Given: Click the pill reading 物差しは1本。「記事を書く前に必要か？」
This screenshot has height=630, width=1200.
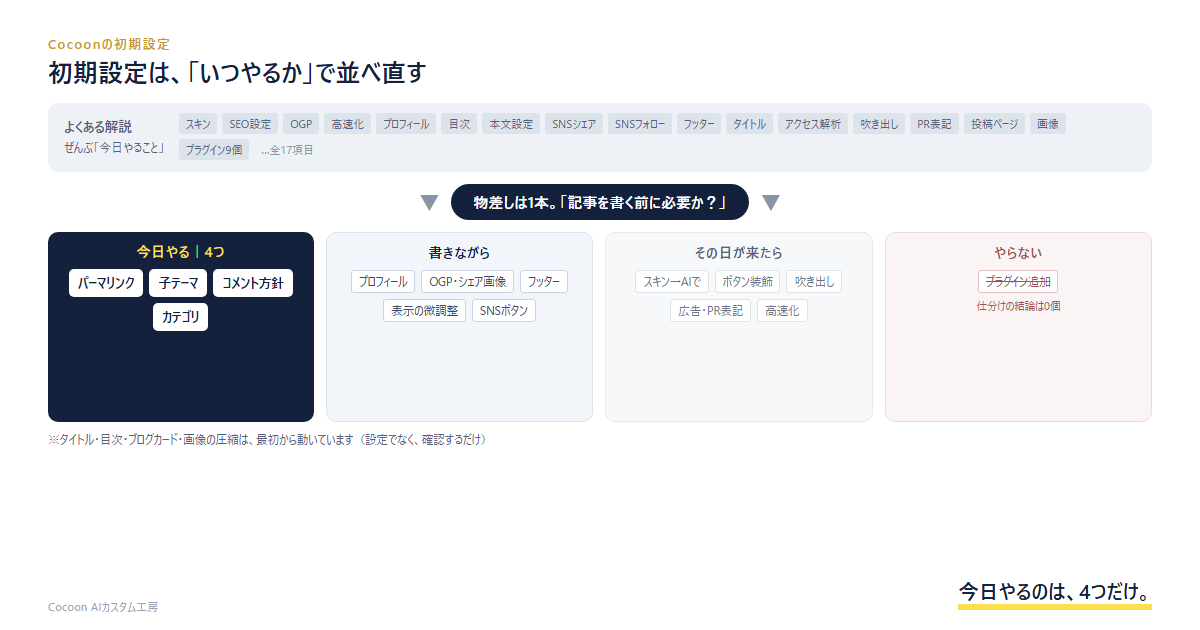Looking at the screenshot, I should tap(600, 202).
